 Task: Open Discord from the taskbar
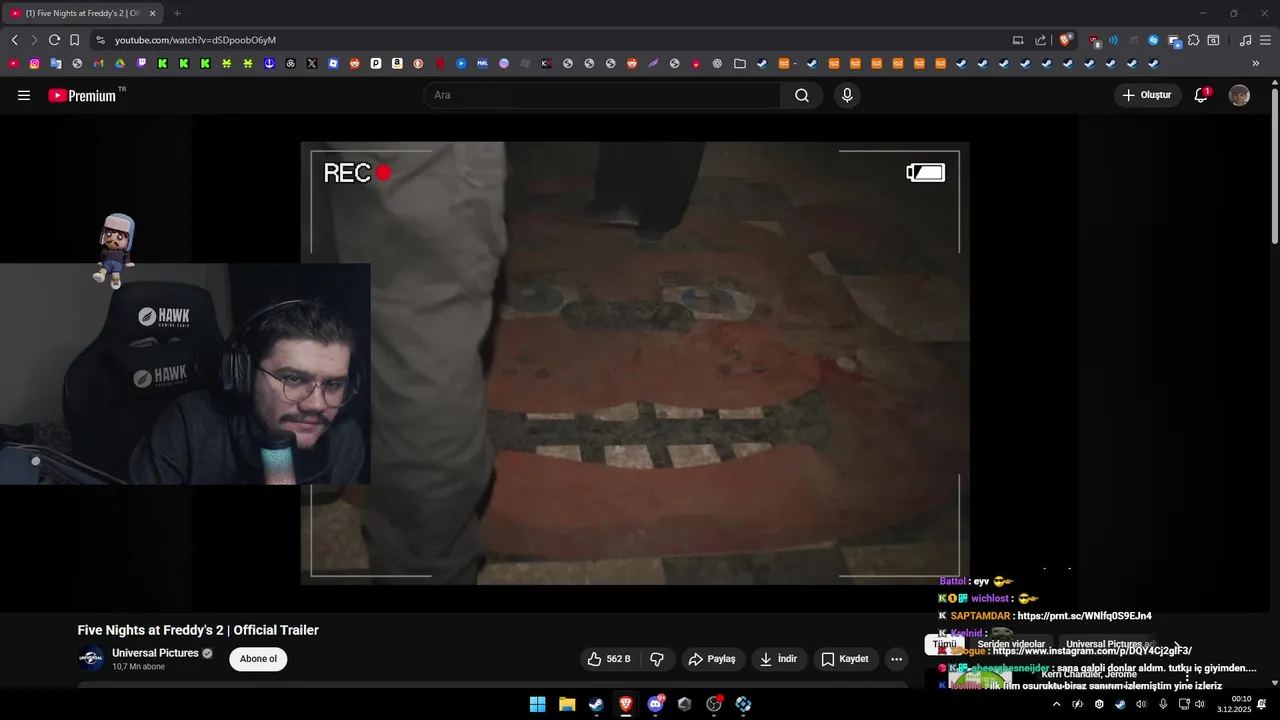pyautogui.click(x=655, y=704)
